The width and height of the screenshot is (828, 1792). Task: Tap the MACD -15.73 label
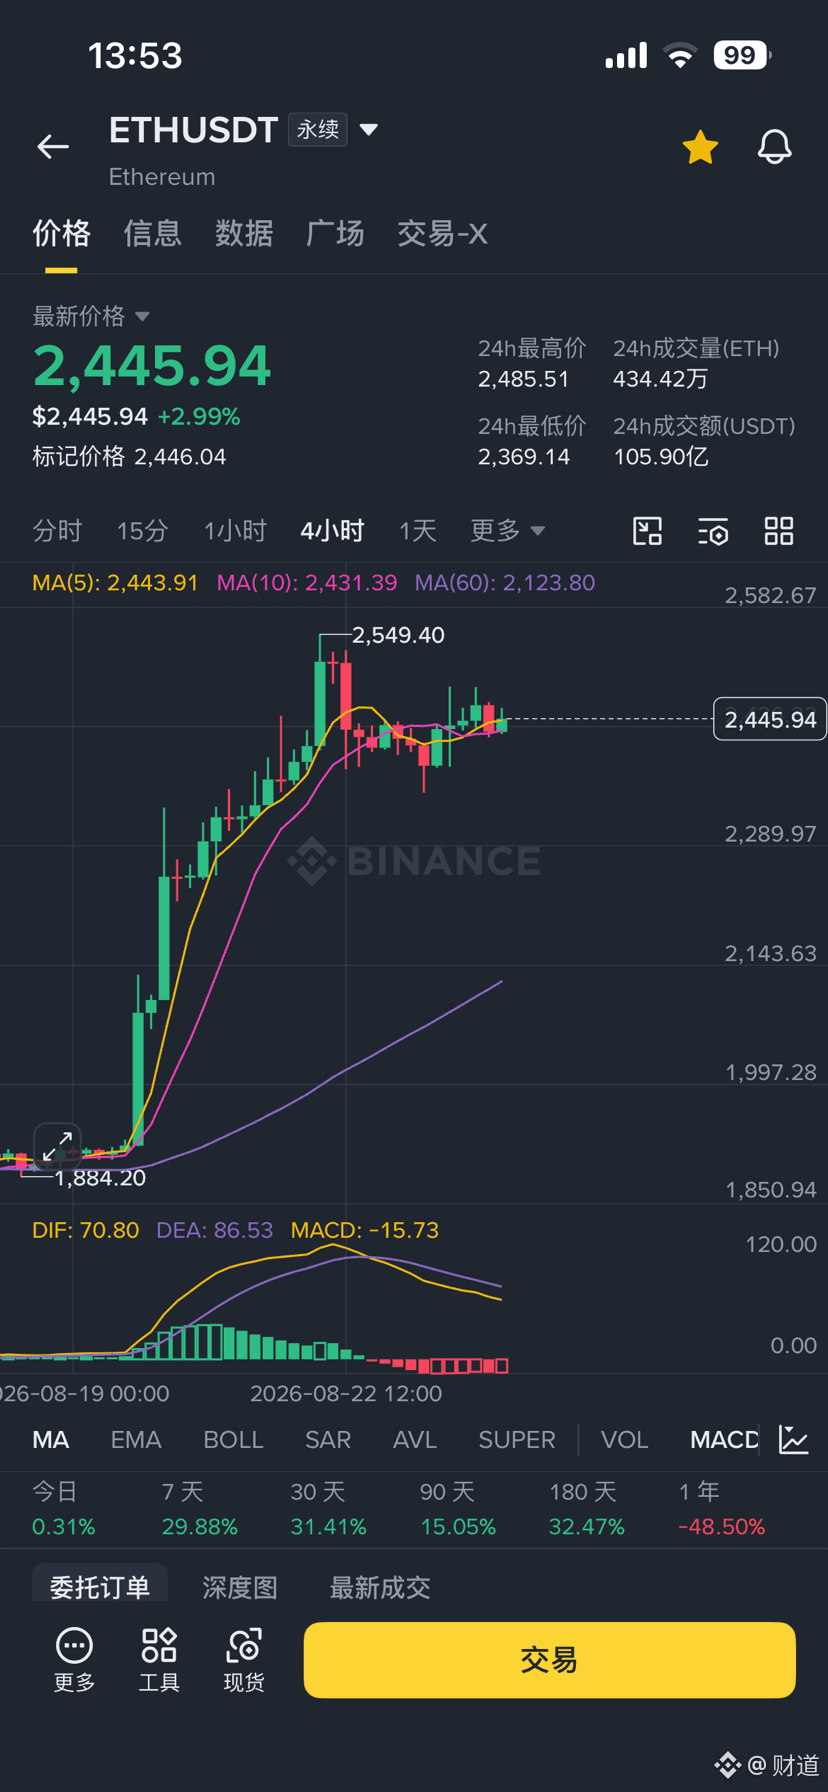[365, 1230]
